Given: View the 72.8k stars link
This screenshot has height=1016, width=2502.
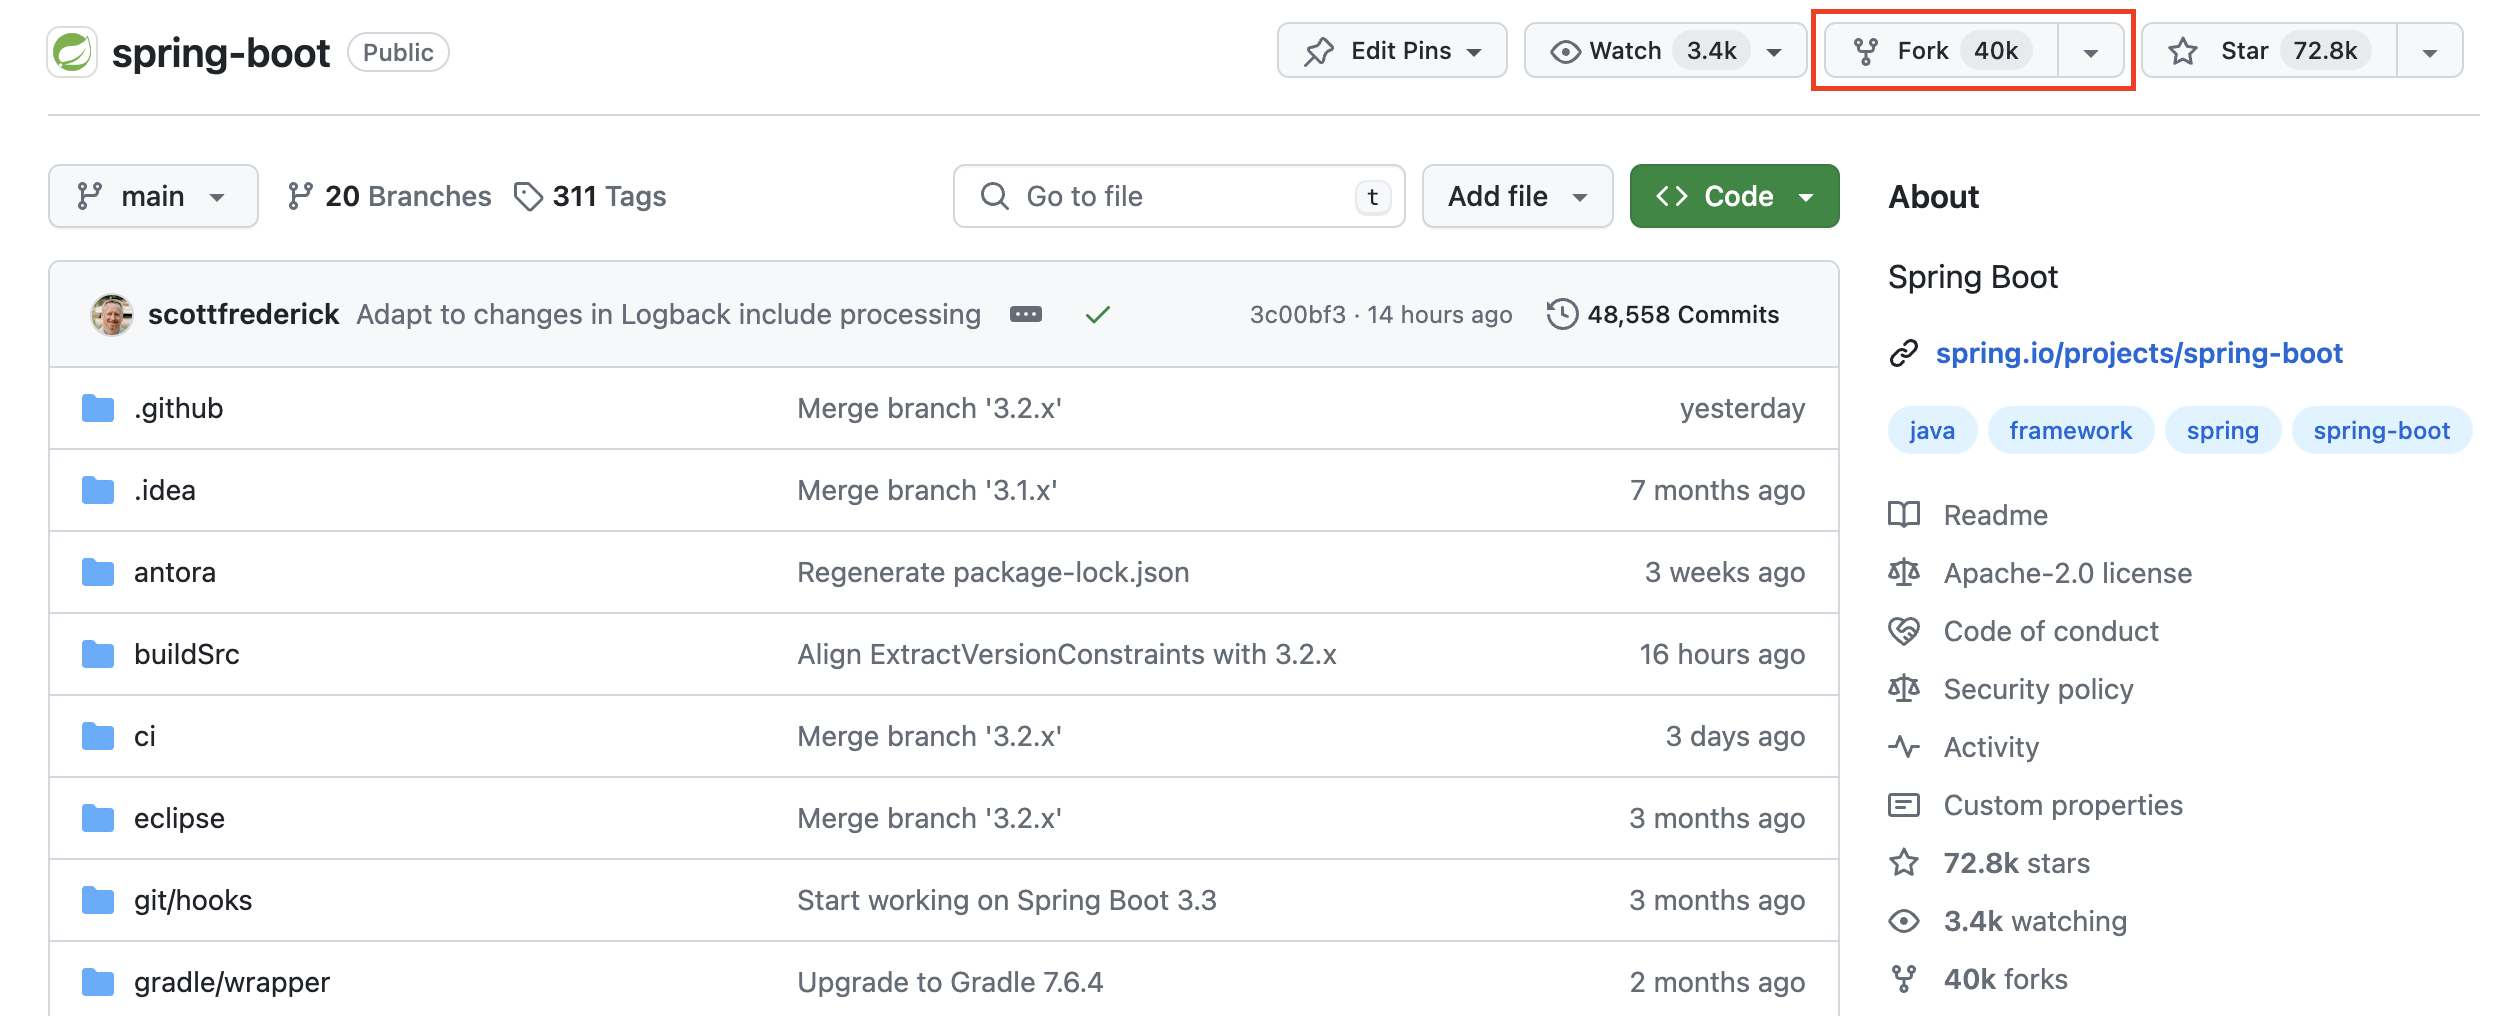Looking at the screenshot, I should pyautogui.click(x=2016, y=863).
